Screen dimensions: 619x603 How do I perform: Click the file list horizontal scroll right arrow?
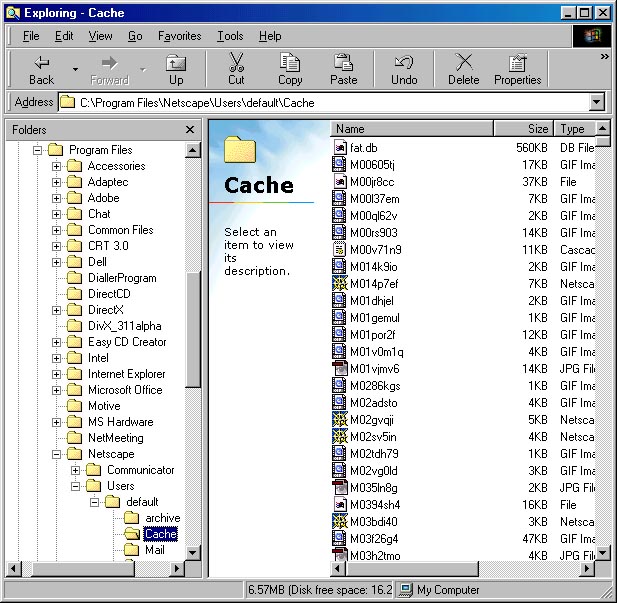point(587,569)
